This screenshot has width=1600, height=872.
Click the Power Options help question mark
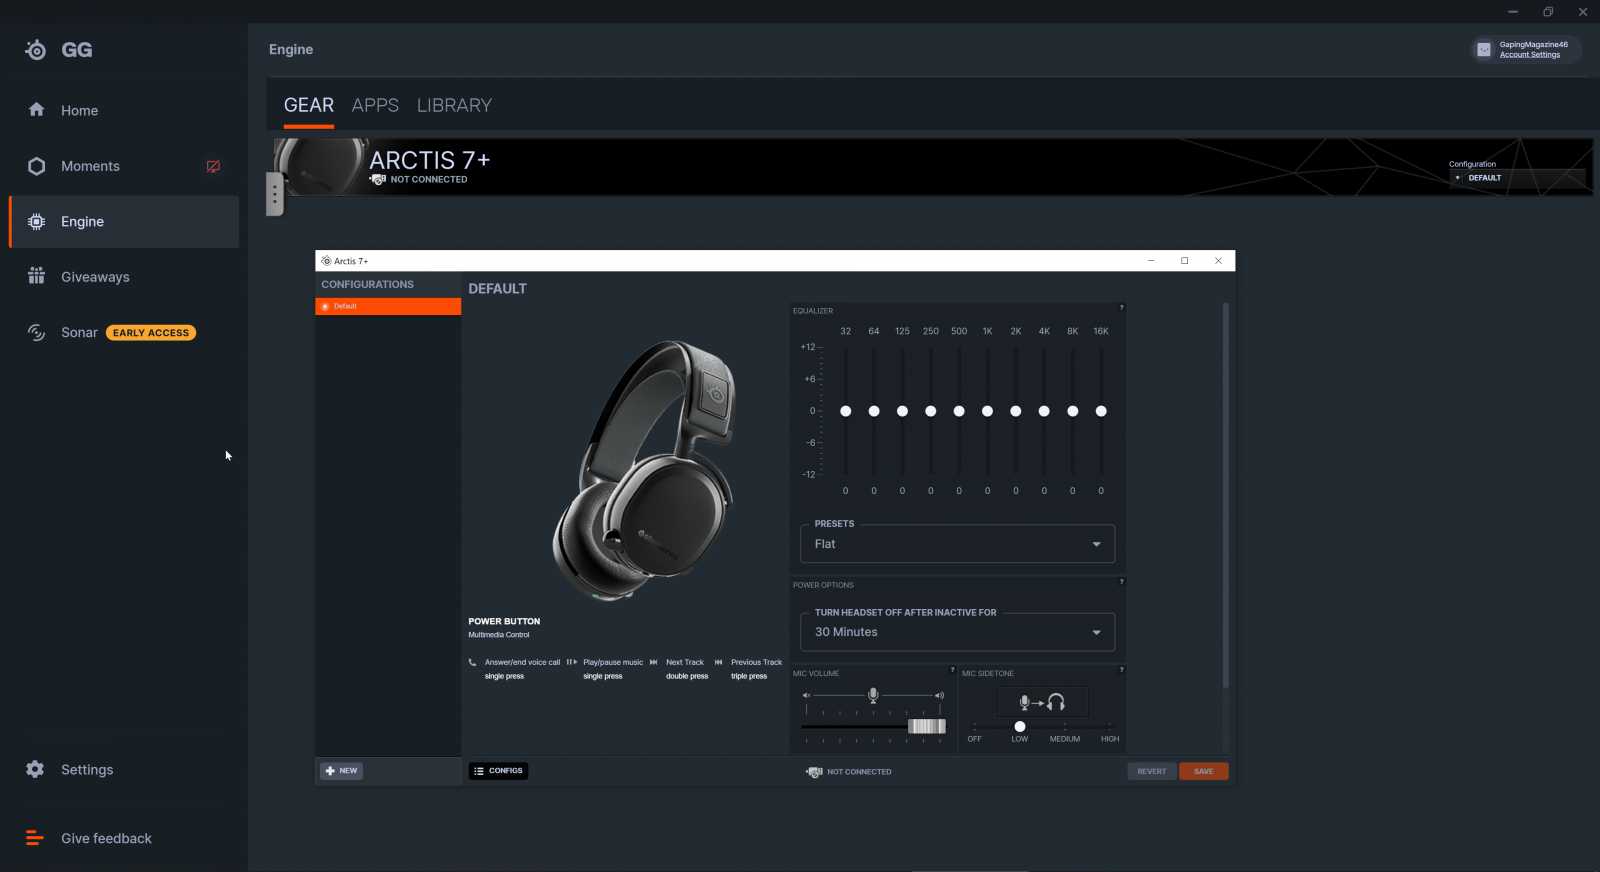(1121, 582)
